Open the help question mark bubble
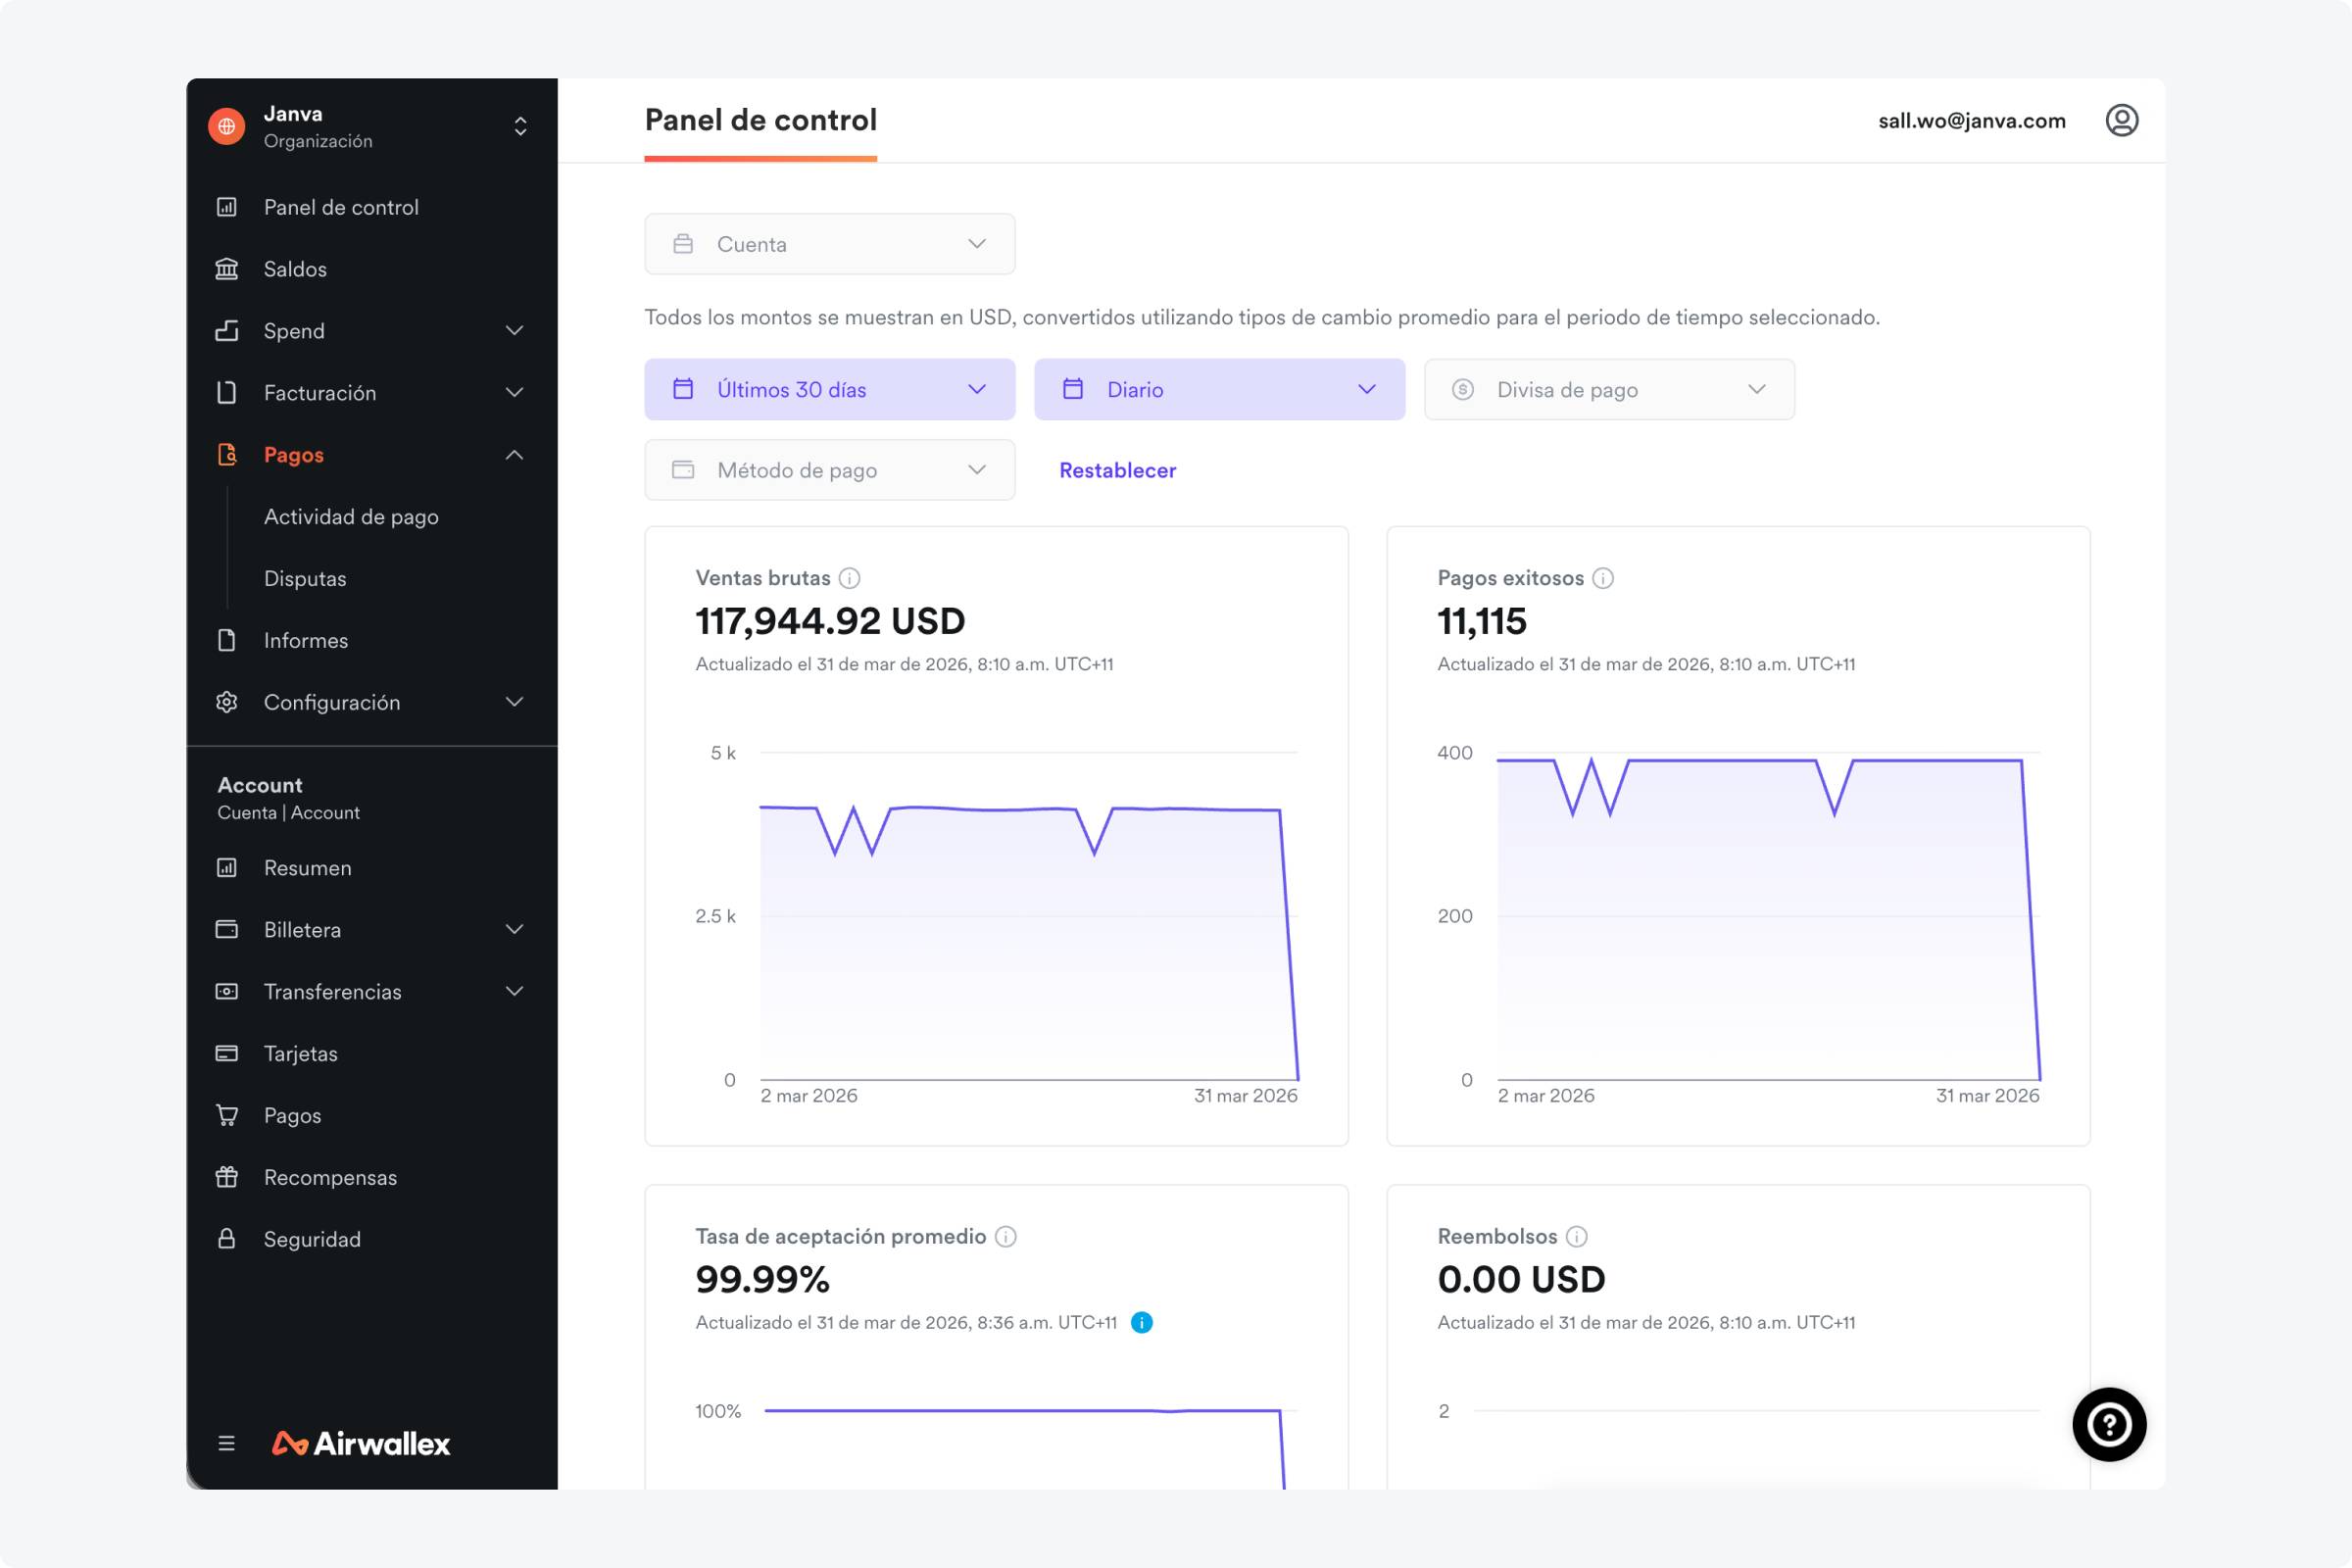Image resolution: width=2352 pixels, height=1568 pixels. [2110, 1424]
